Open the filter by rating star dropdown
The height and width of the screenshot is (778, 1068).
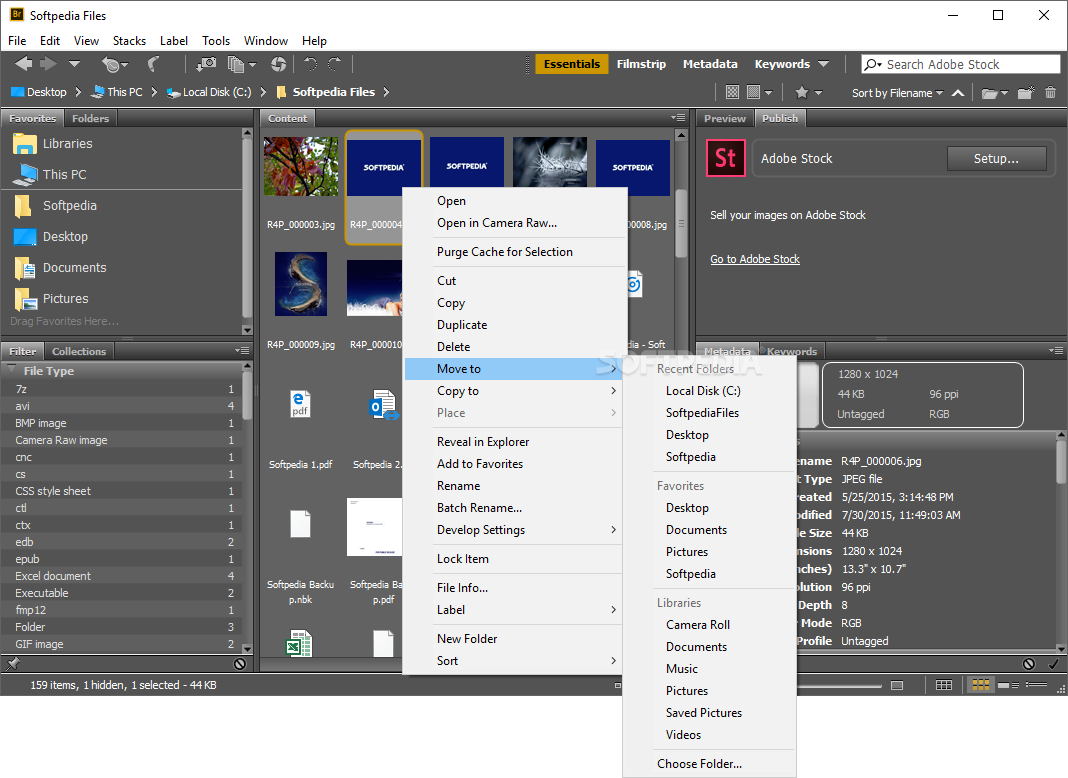click(808, 92)
